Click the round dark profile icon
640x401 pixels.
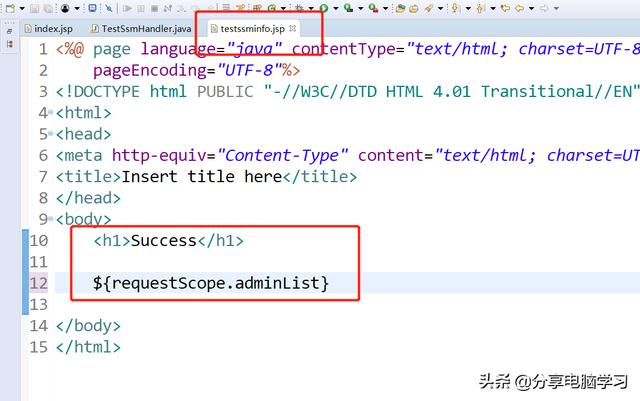[65, 8]
